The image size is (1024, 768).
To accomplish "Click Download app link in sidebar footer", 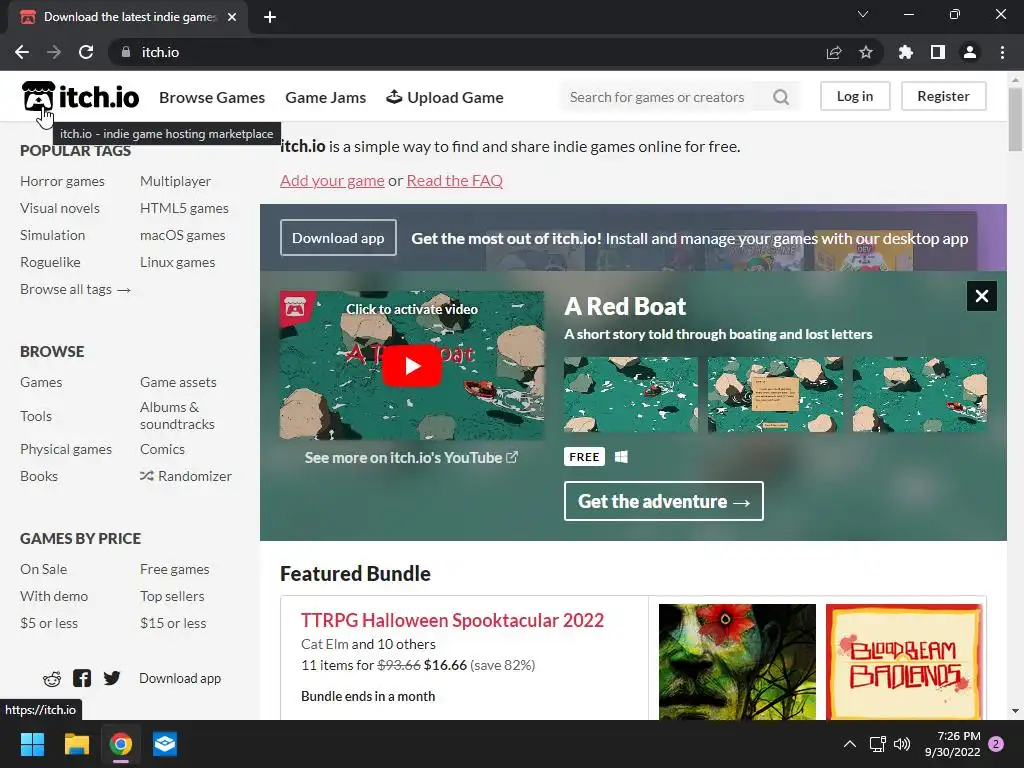I will (180, 679).
